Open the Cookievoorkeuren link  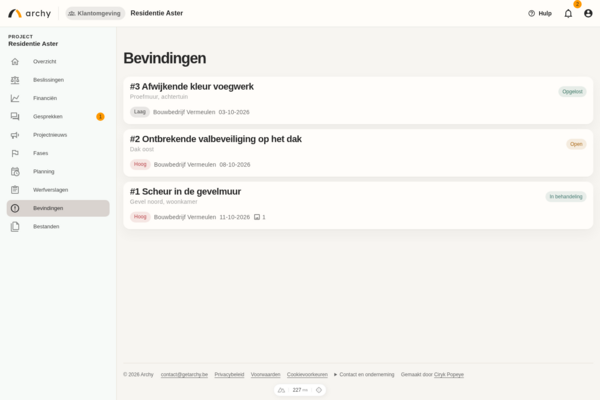pos(307,374)
